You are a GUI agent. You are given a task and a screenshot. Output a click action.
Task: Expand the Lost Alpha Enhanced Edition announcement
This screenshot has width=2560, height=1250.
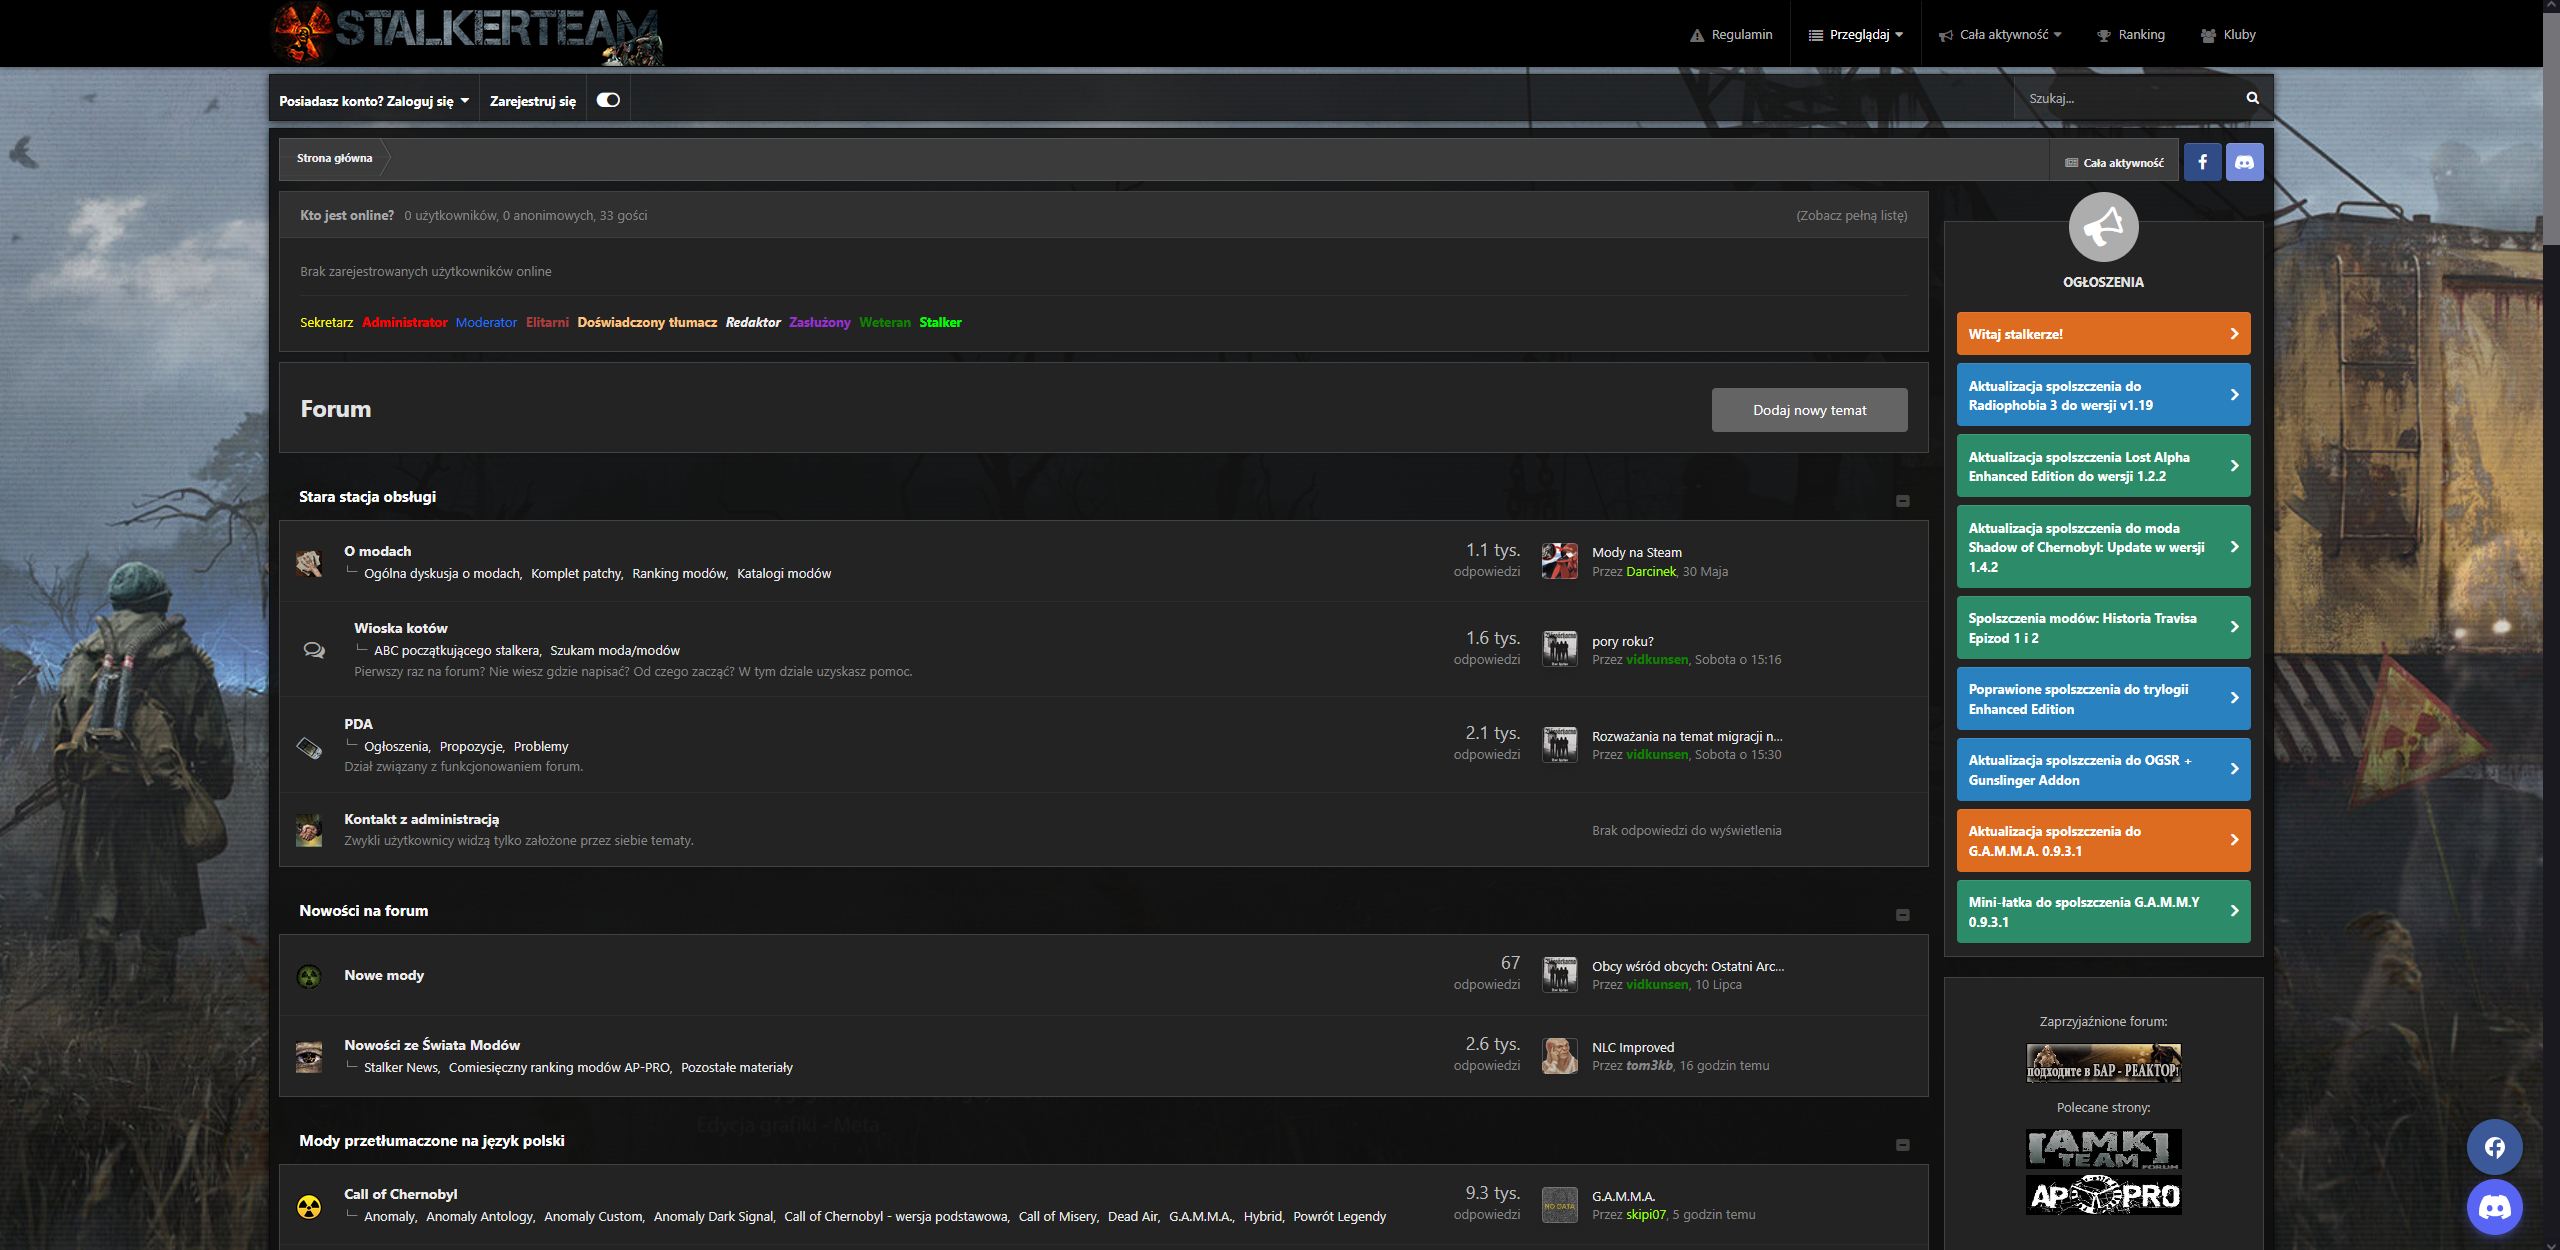[x=2103, y=466]
